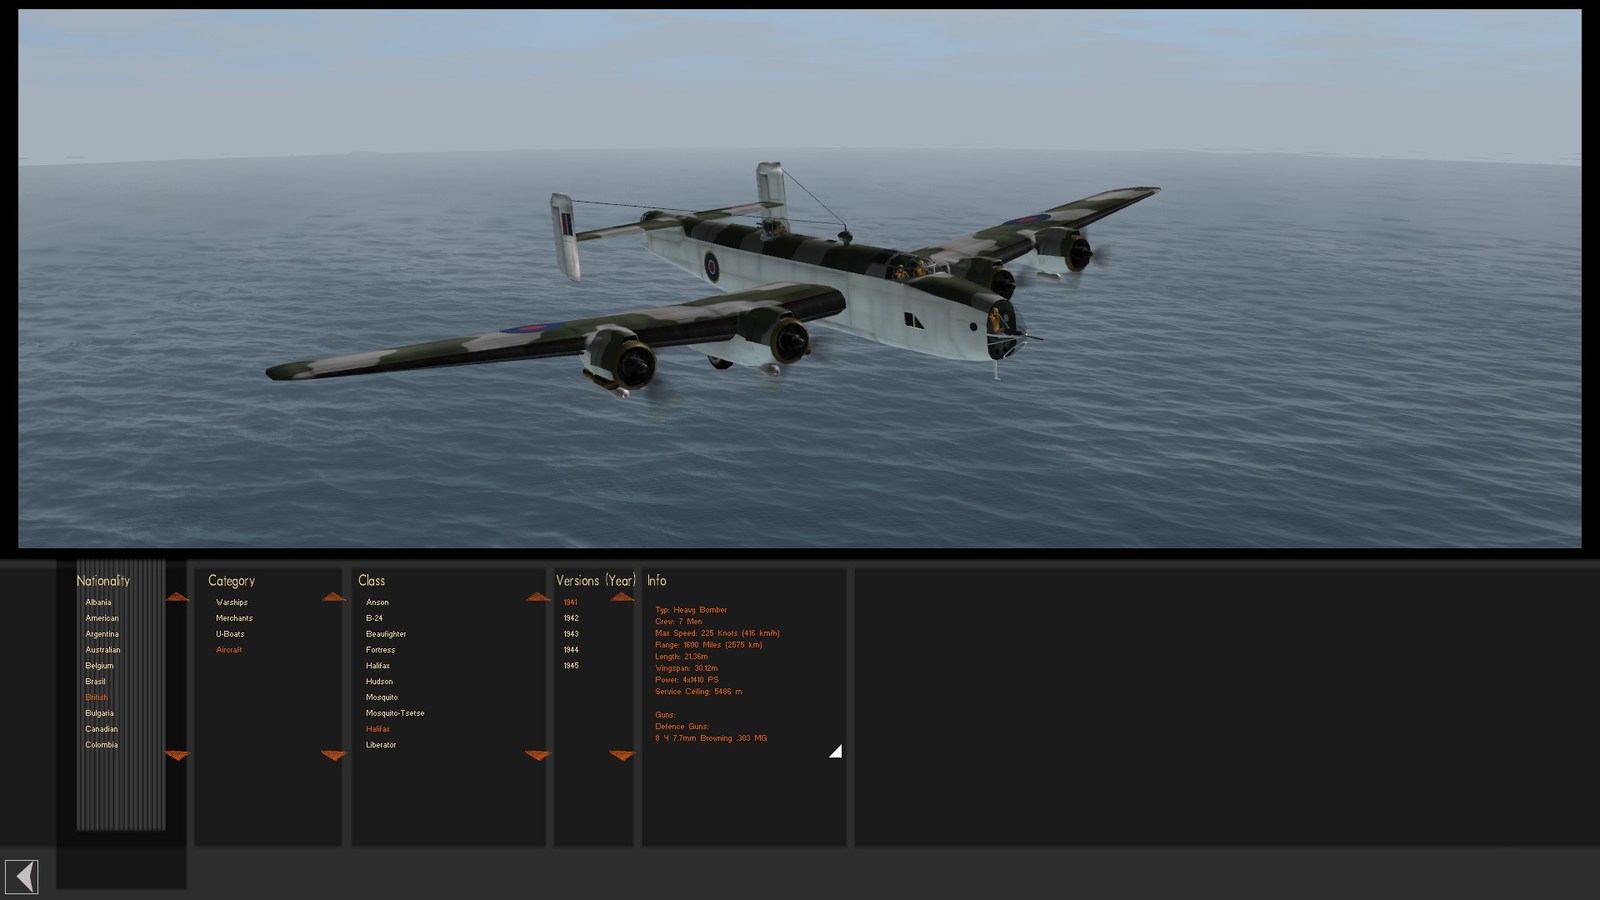1600x900 pixels.
Task: Select Canadian nationality
Action: pyautogui.click(x=101, y=729)
